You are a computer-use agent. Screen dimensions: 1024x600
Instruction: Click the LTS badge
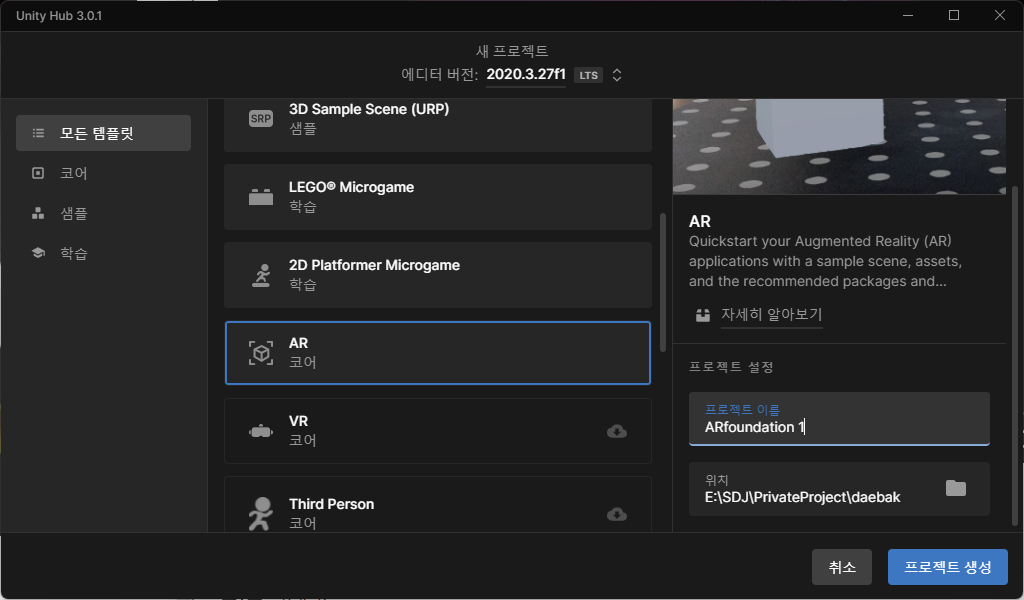[x=588, y=75]
